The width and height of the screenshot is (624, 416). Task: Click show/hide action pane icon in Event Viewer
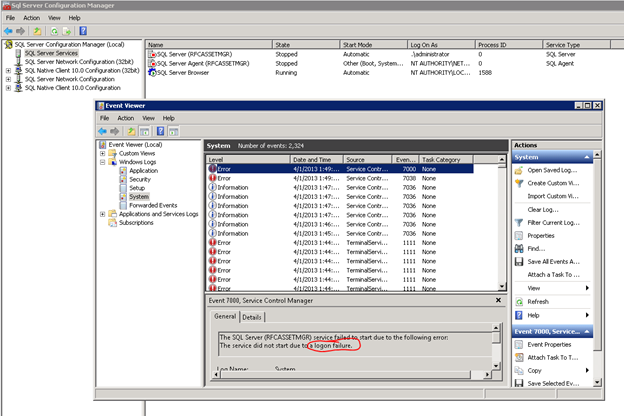click(174, 131)
